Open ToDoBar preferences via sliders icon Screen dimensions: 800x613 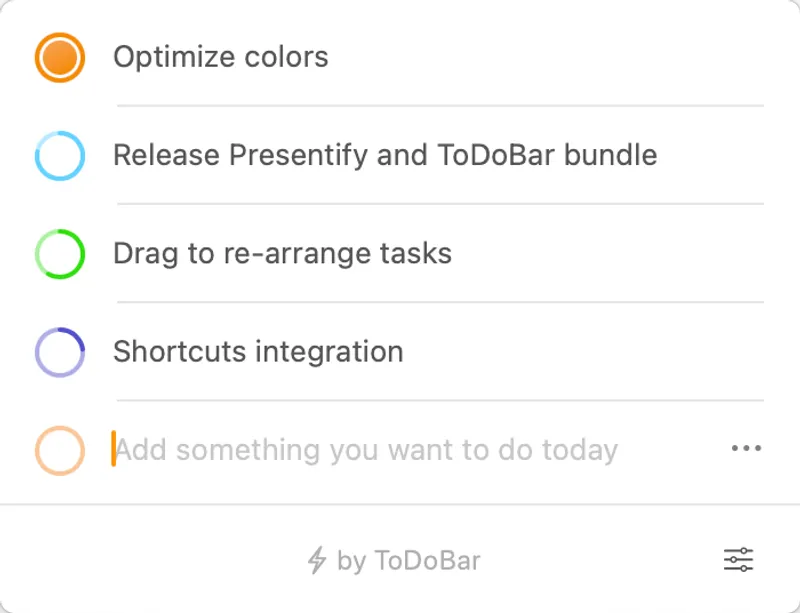(x=738, y=560)
